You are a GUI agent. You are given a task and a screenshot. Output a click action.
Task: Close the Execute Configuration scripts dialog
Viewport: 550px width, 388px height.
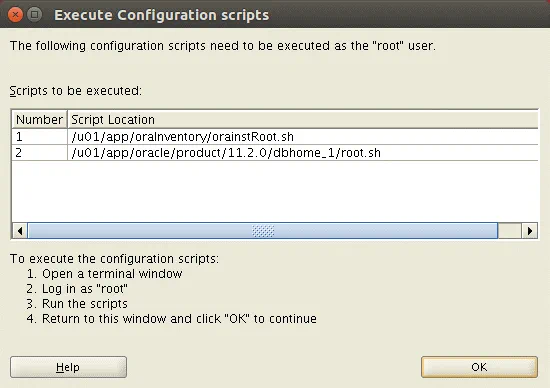pos(15,15)
